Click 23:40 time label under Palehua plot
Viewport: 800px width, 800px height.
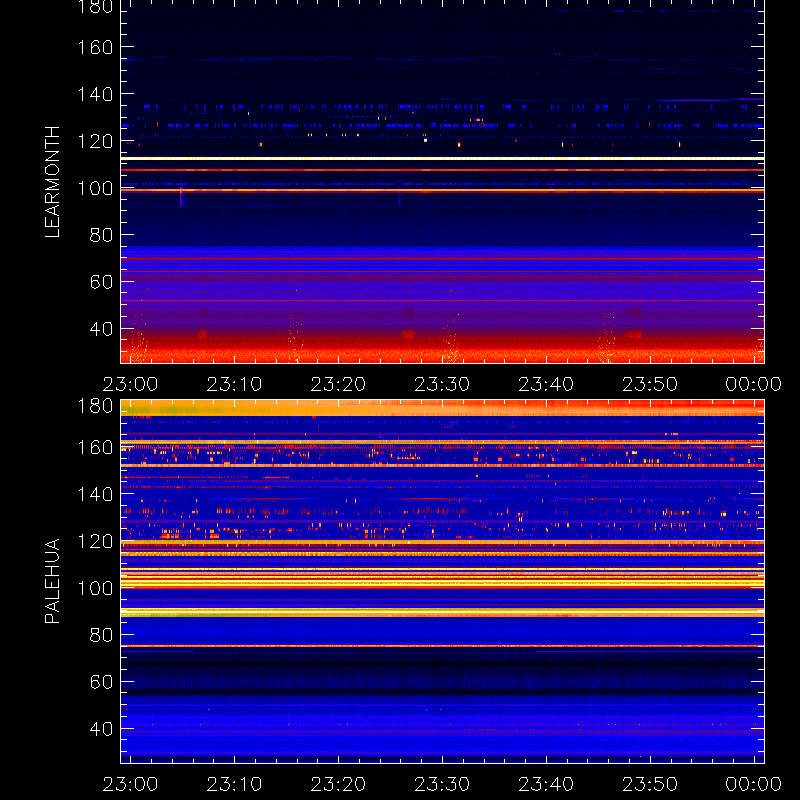click(546, 784)
